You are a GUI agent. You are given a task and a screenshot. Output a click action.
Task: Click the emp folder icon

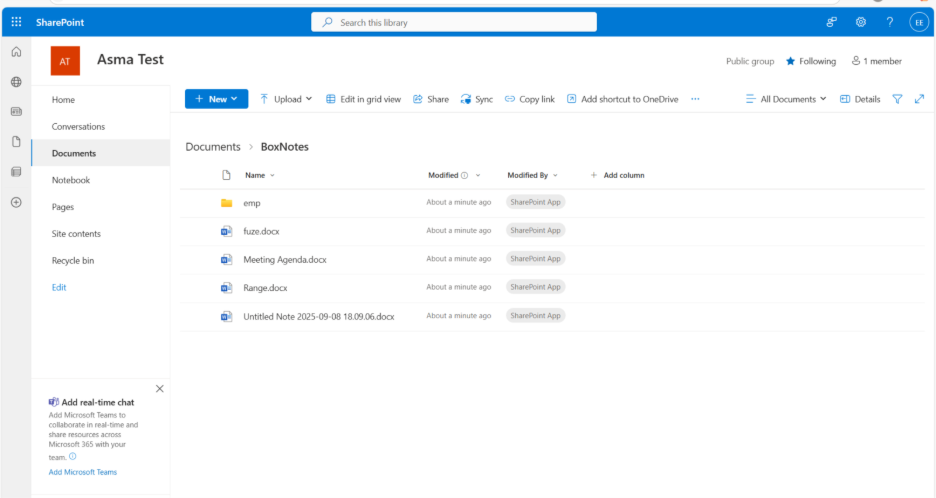[226, 203]
